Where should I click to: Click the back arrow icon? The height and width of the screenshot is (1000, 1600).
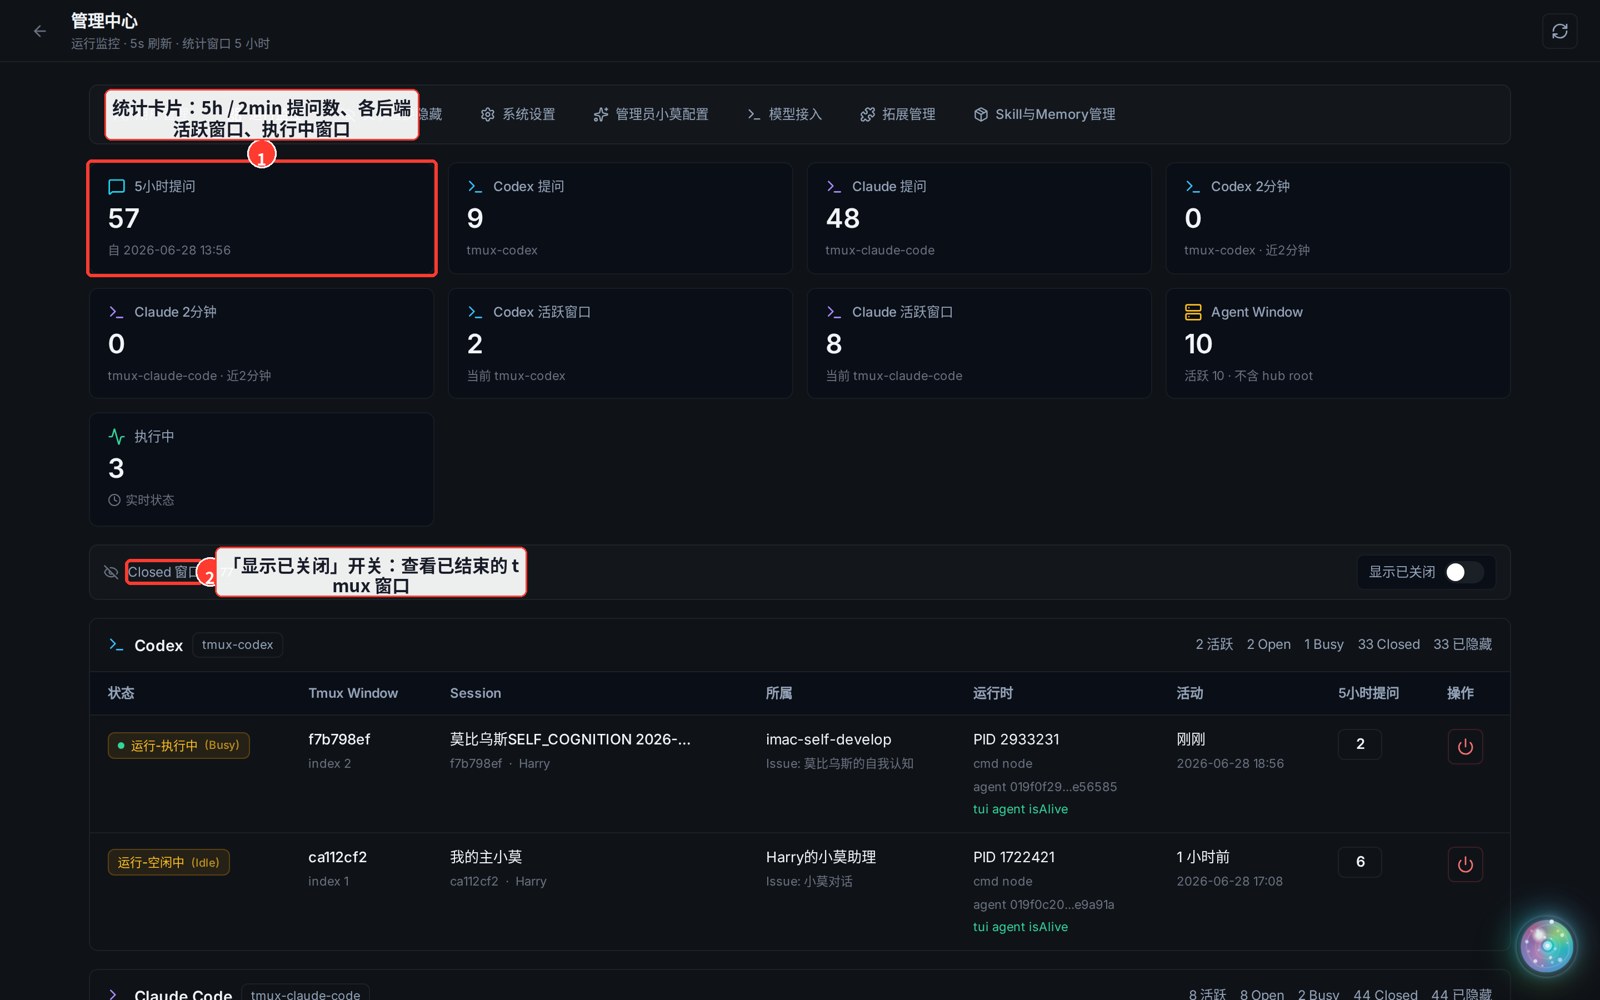click(40, 31)
